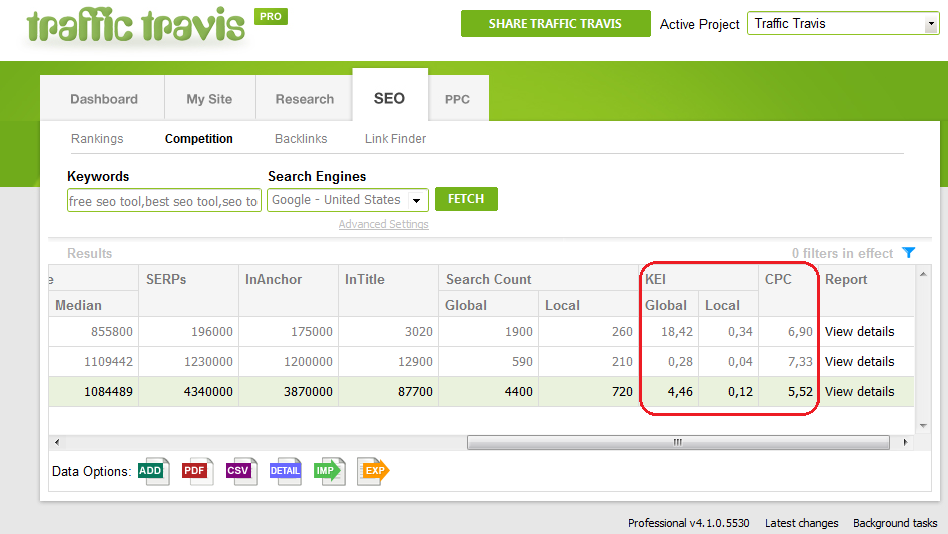Click the Share Traffic Travis button

pyautogui.click(x=556, y=24)
